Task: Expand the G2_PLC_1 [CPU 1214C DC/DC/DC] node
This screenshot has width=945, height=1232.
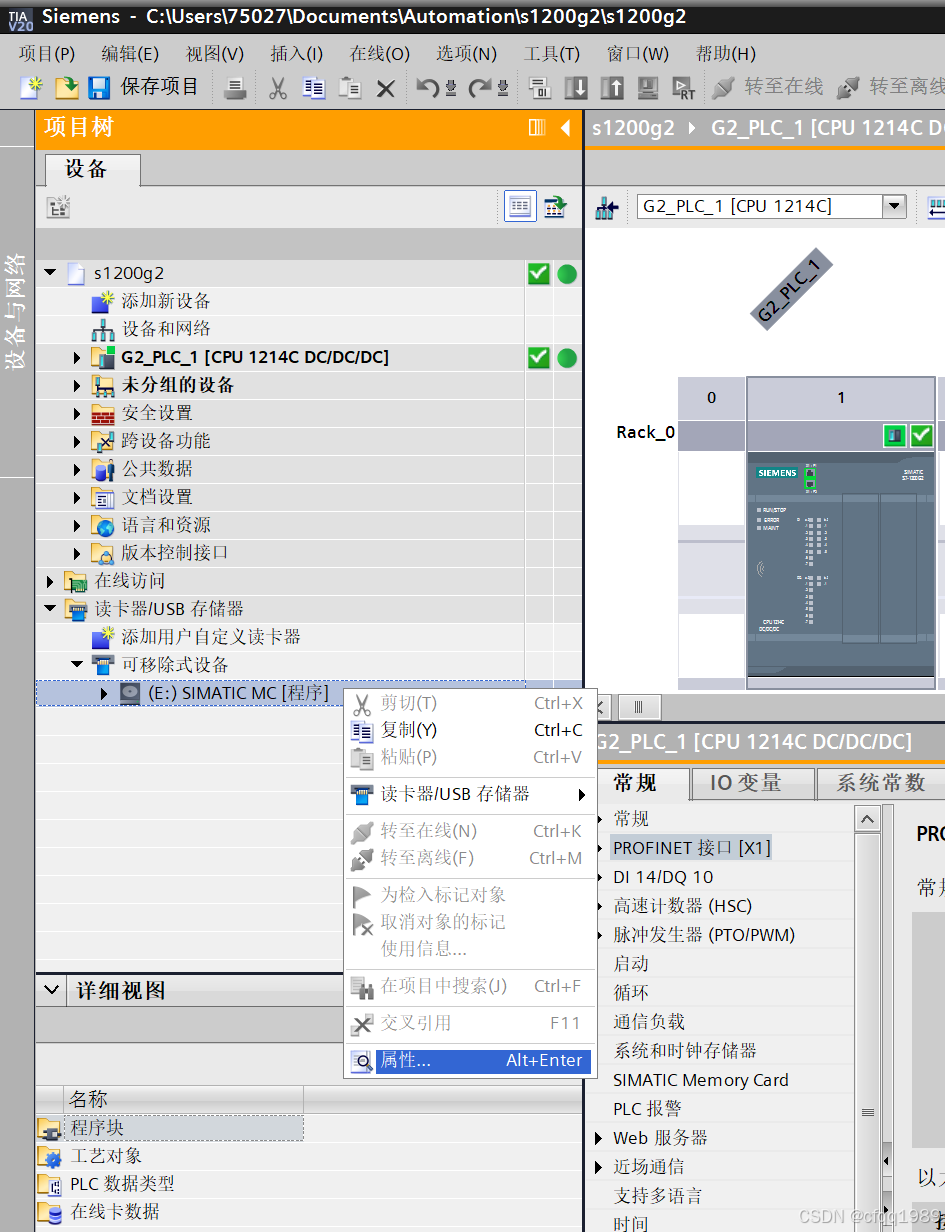Action: [77, 357]
